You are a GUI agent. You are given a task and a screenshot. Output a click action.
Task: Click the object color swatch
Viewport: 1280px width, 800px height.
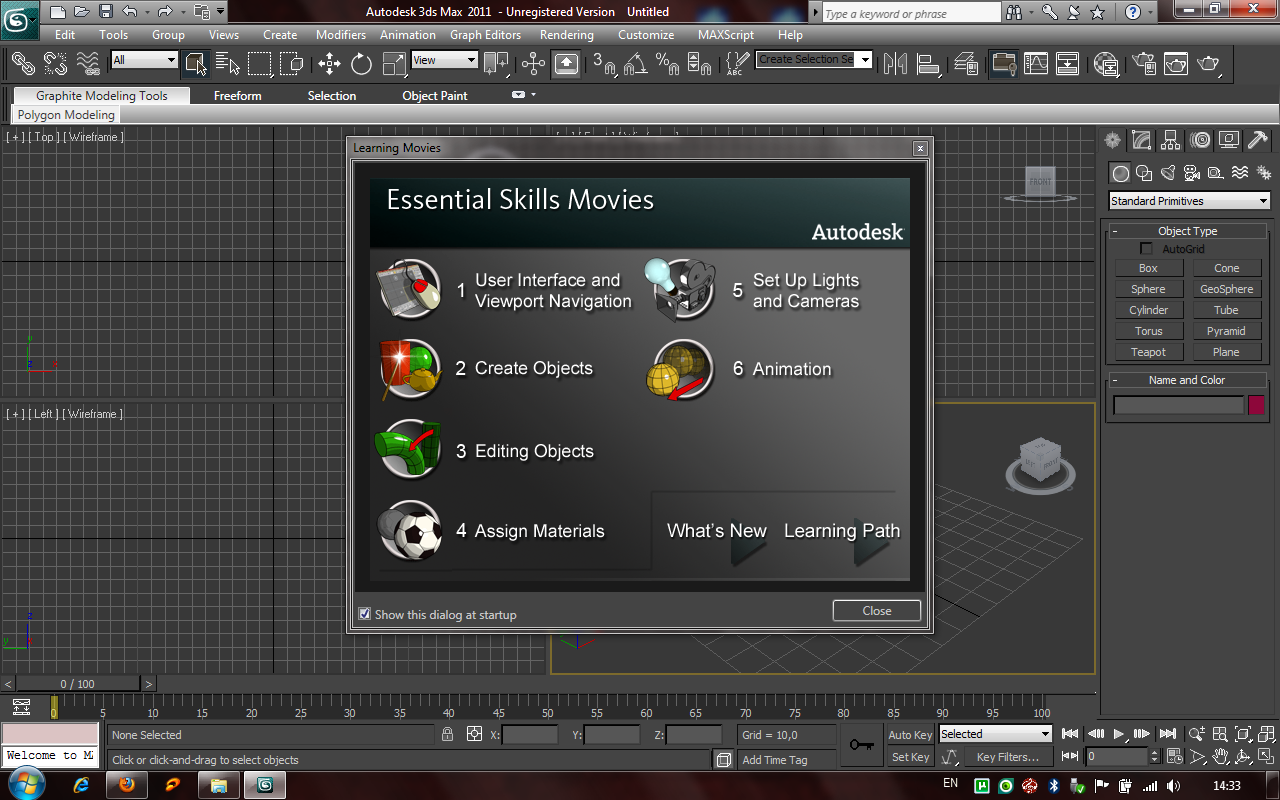(x=1256, y=405)
